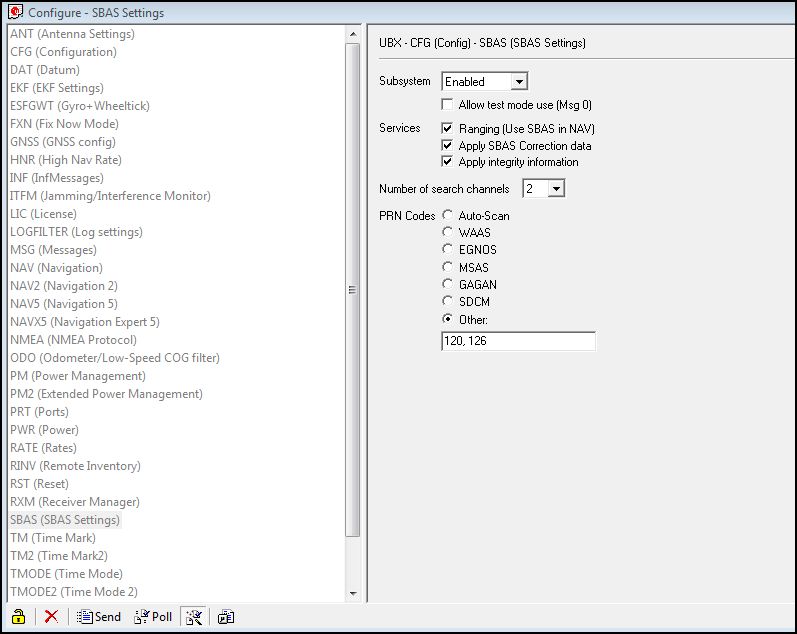
Task: Click the app icon in title bar
Action: (15, 13)
